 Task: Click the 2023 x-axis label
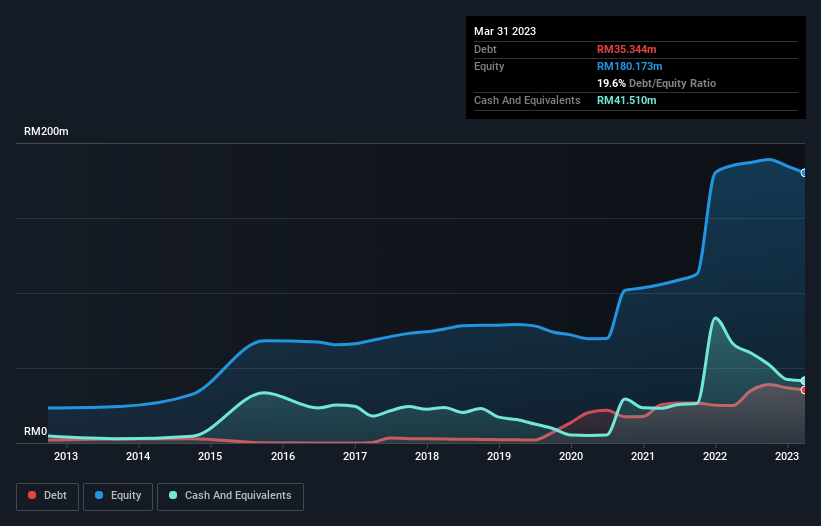click(787, 456)
